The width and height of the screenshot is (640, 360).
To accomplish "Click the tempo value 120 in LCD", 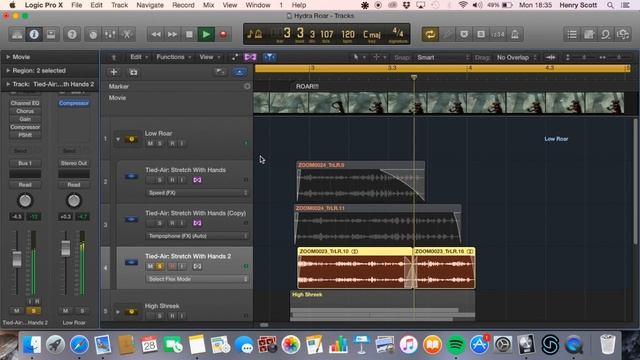I will pos(348,34).
